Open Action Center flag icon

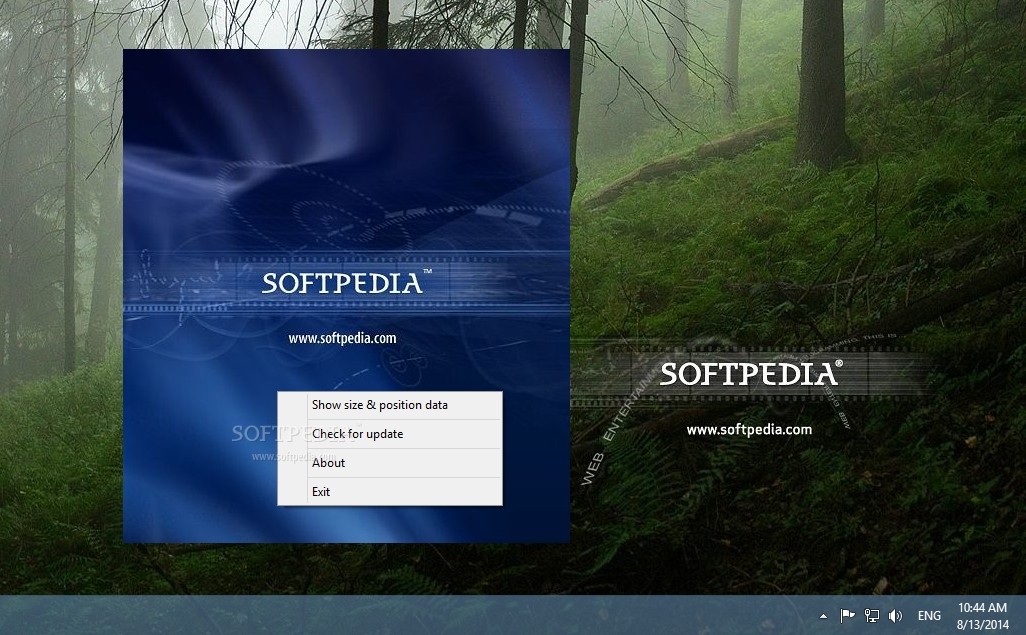click(x=847, y=615)
